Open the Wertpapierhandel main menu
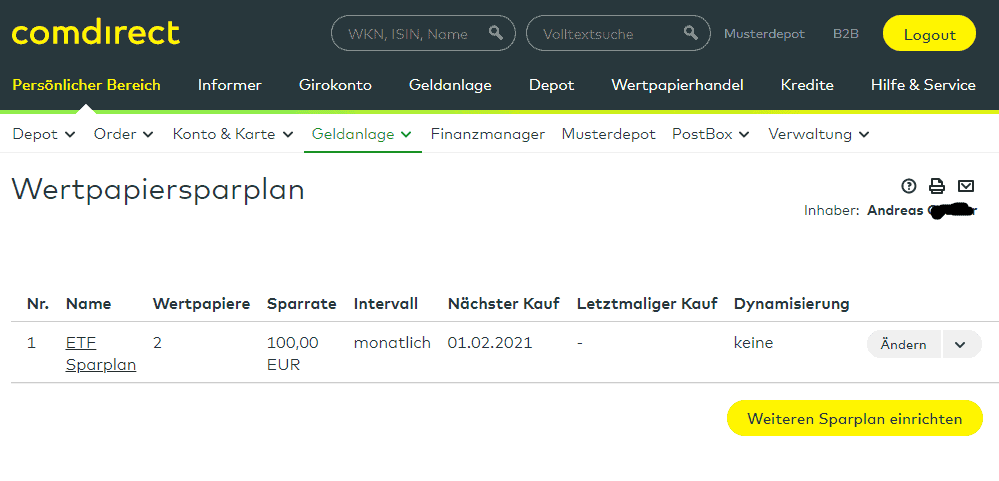The height and width of the screenshot is (481, 999). coord(677,85)
